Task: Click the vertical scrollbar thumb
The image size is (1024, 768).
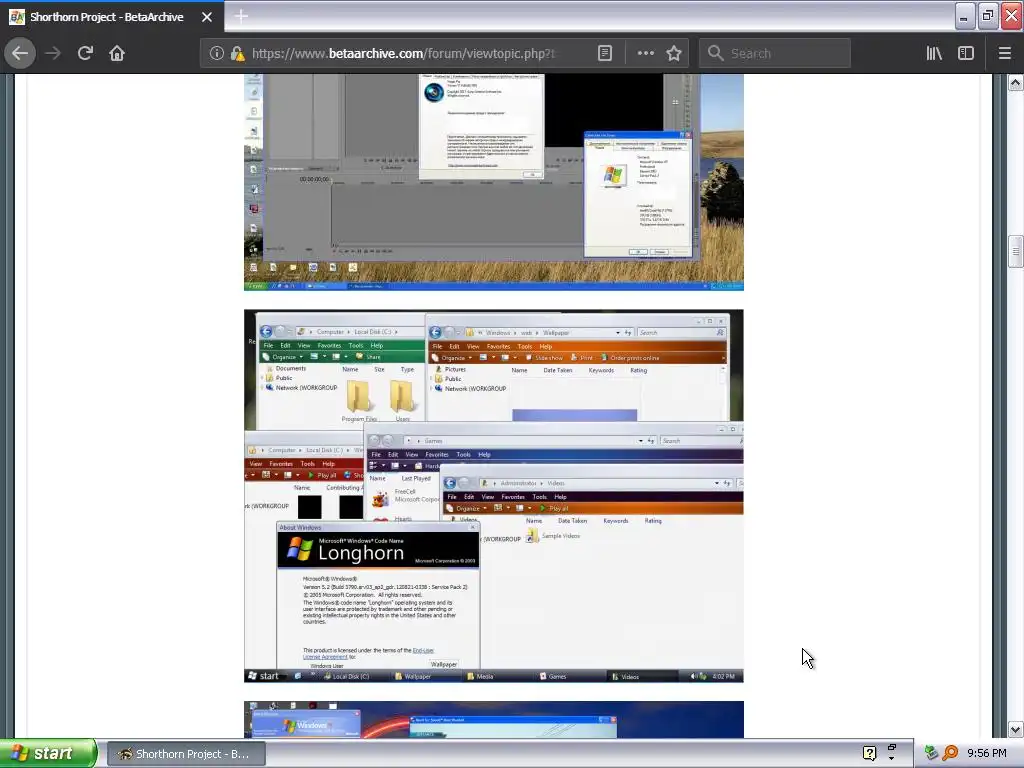Action: pos(1015,251)
